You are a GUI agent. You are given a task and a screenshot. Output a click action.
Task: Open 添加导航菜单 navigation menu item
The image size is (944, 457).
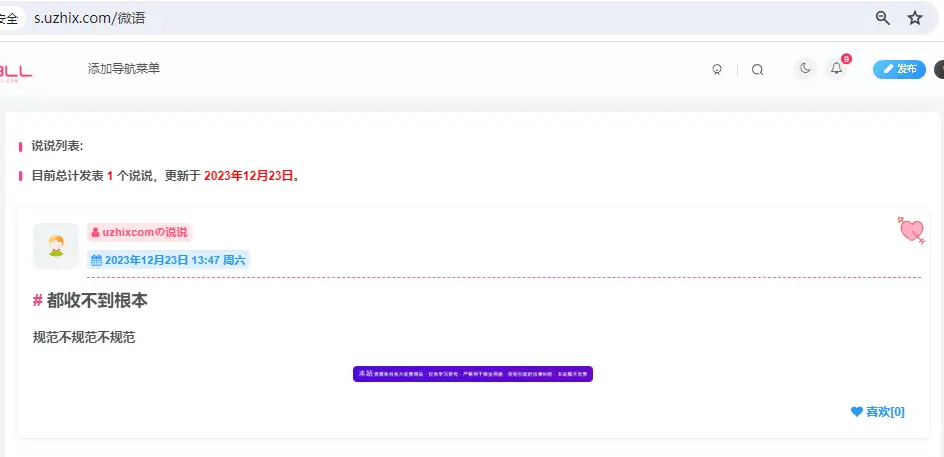[123, 69]
